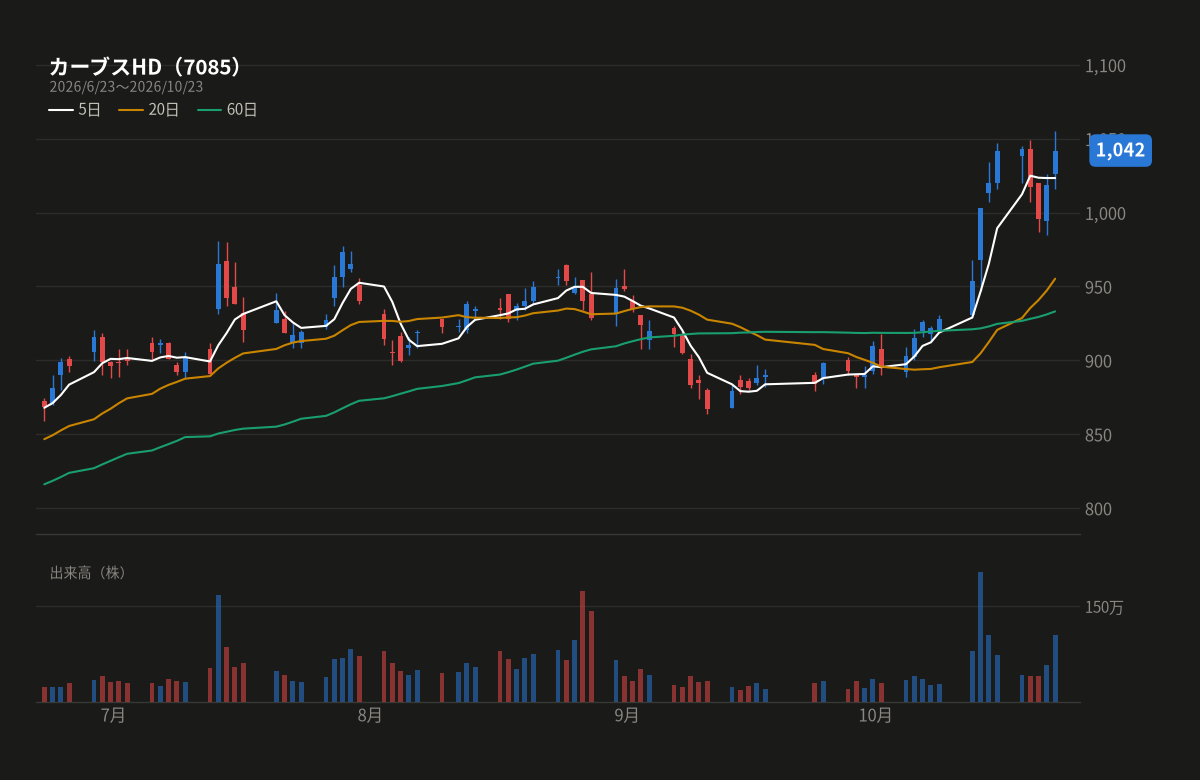This screenshot has height=780, width=1200.
Task: Click the tallest red volume bar in late August
Action: [583, 647]
